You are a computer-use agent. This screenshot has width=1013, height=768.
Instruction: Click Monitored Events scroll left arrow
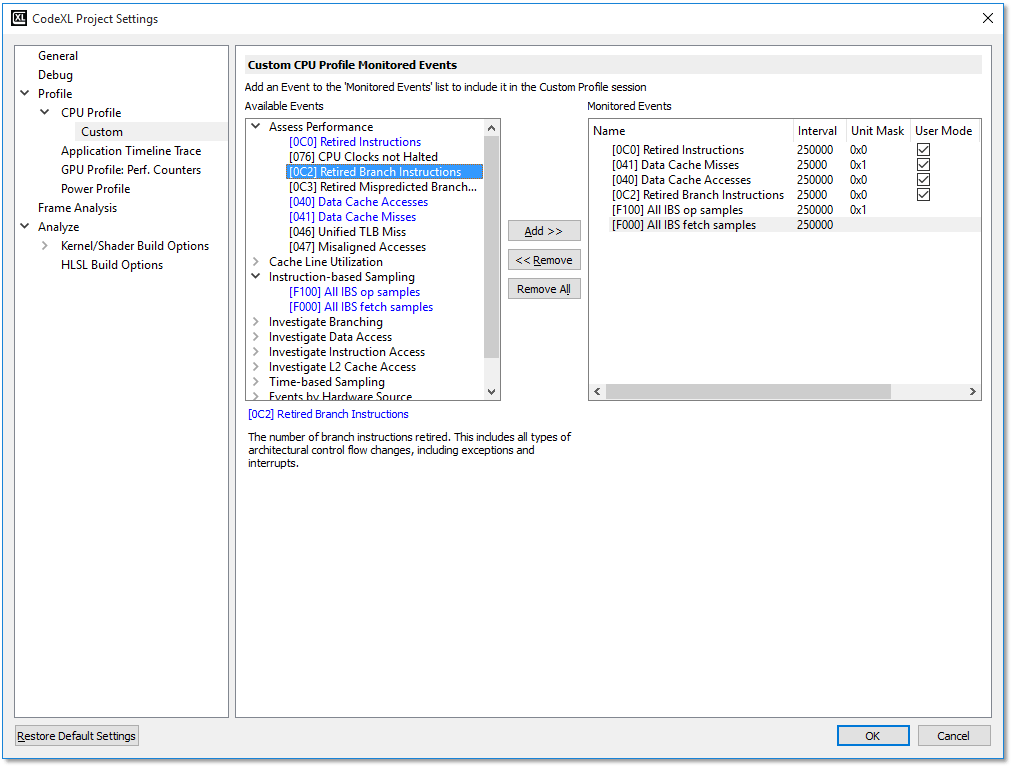597,391
